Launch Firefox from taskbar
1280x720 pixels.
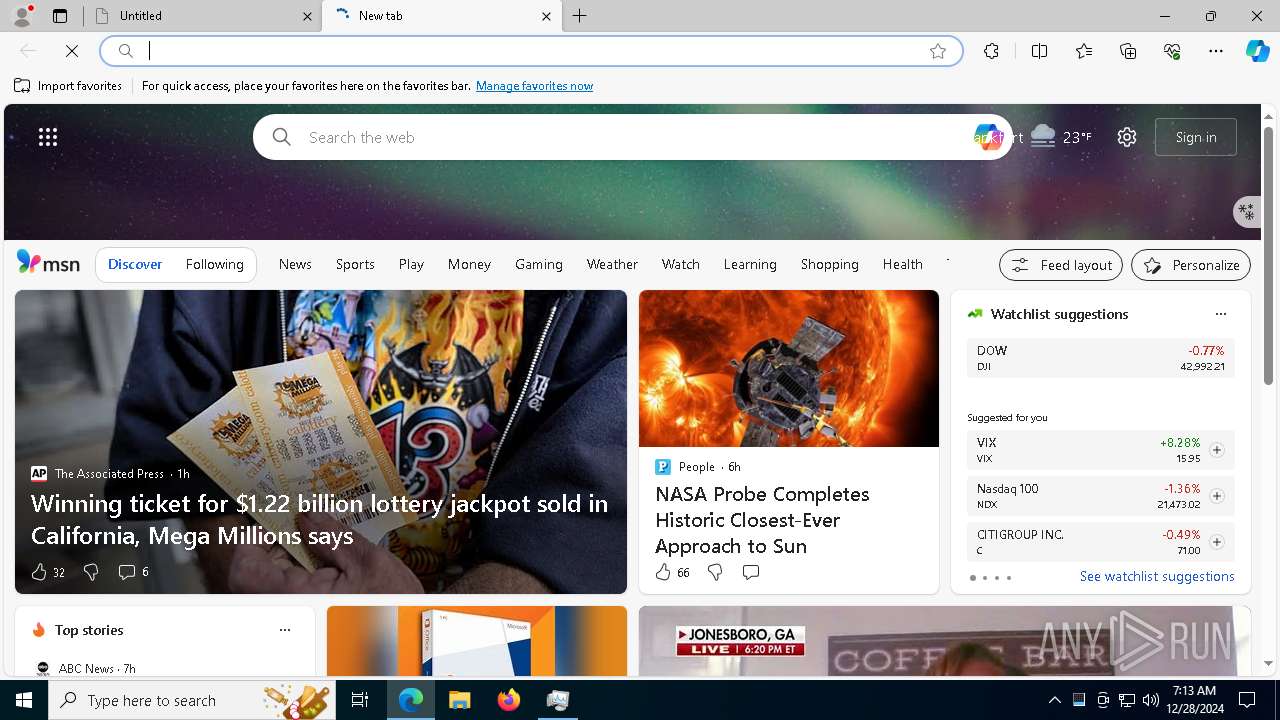point(509,700)
